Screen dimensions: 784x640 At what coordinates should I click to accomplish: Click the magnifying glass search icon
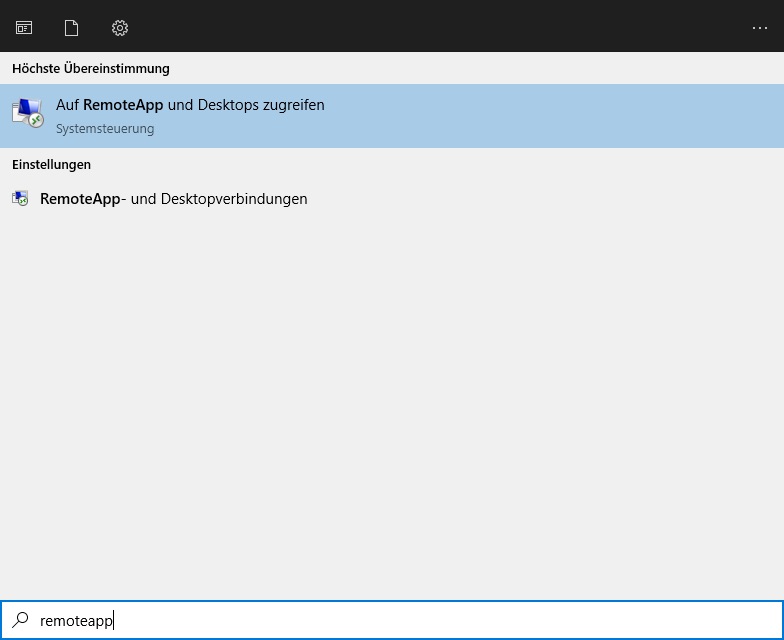tap(20, 620)
